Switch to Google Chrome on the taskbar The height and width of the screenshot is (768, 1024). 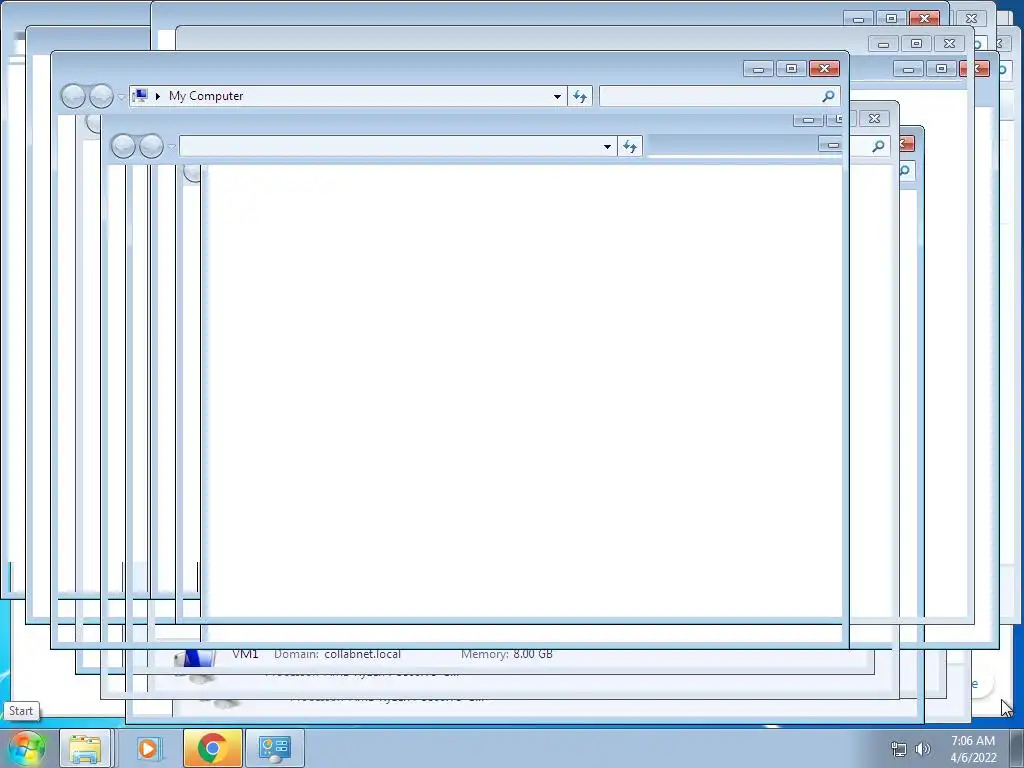(213, 748)
